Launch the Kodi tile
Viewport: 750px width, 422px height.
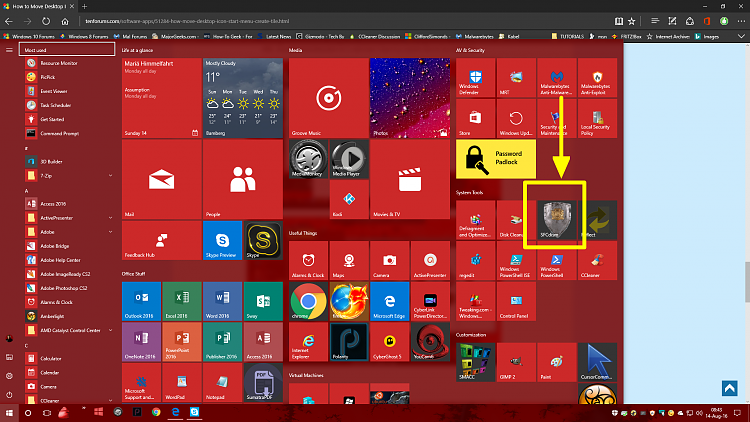point(349,200)
